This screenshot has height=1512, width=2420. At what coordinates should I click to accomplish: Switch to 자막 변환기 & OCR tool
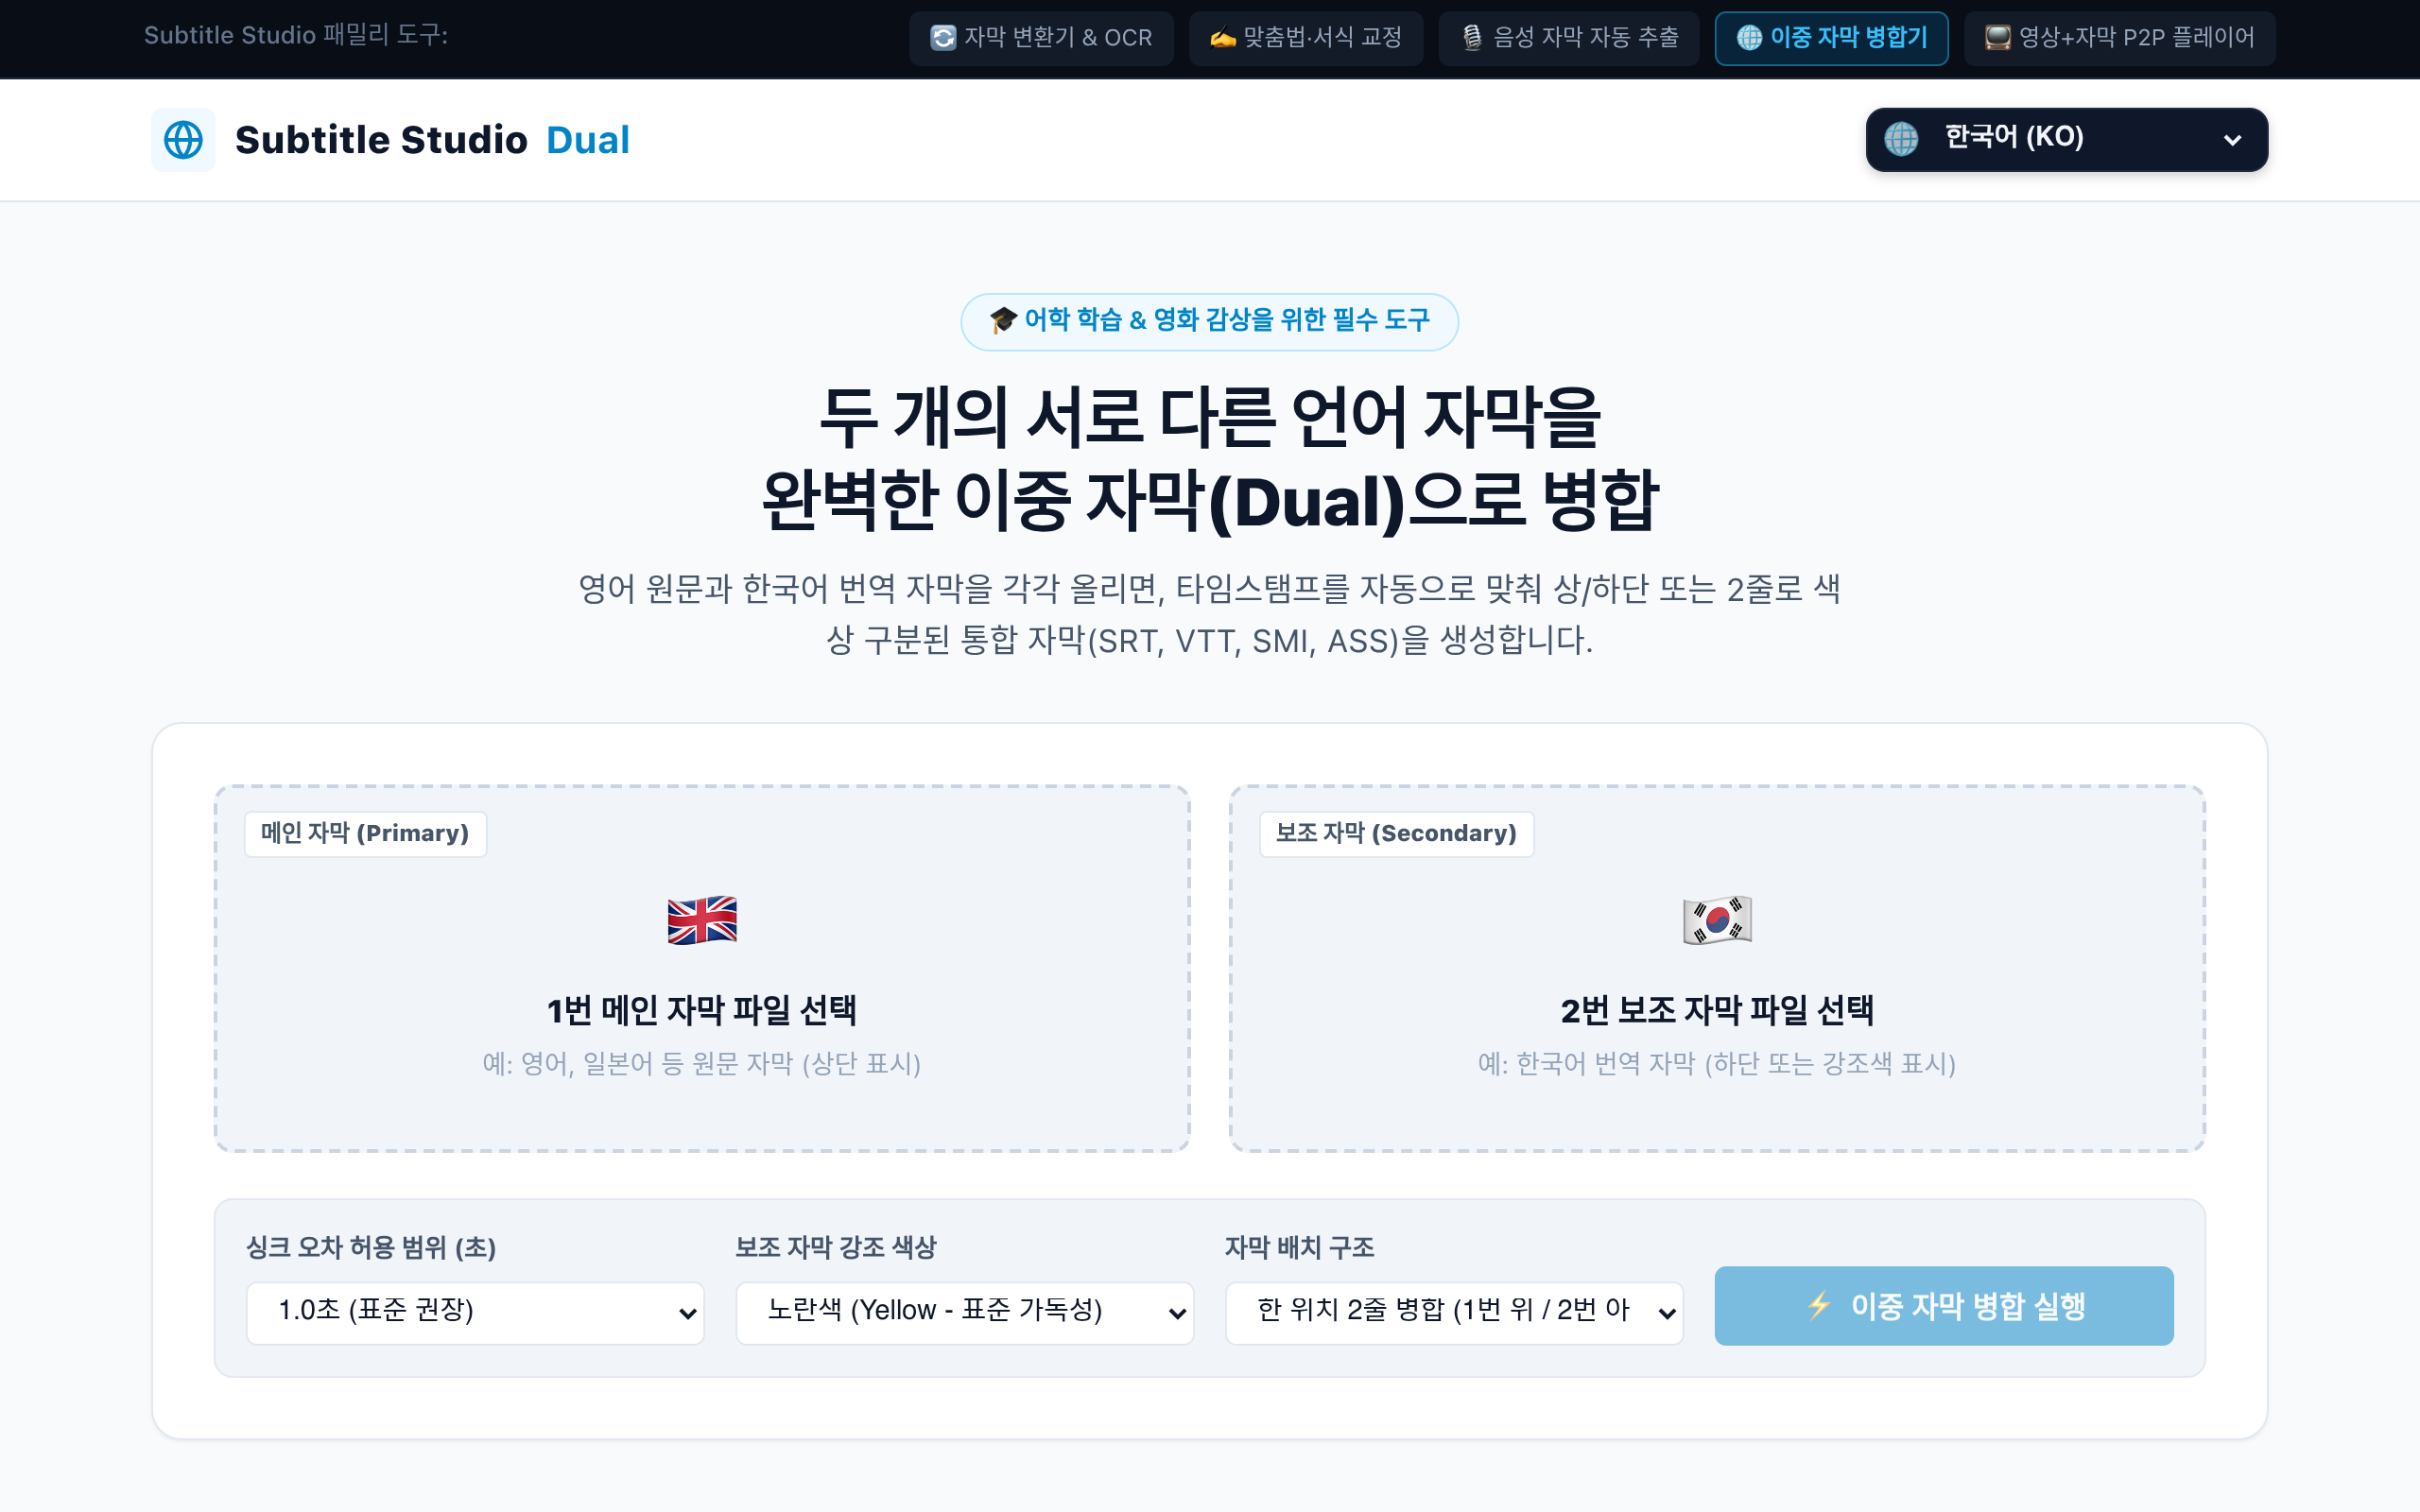(x=1041, y=38)
